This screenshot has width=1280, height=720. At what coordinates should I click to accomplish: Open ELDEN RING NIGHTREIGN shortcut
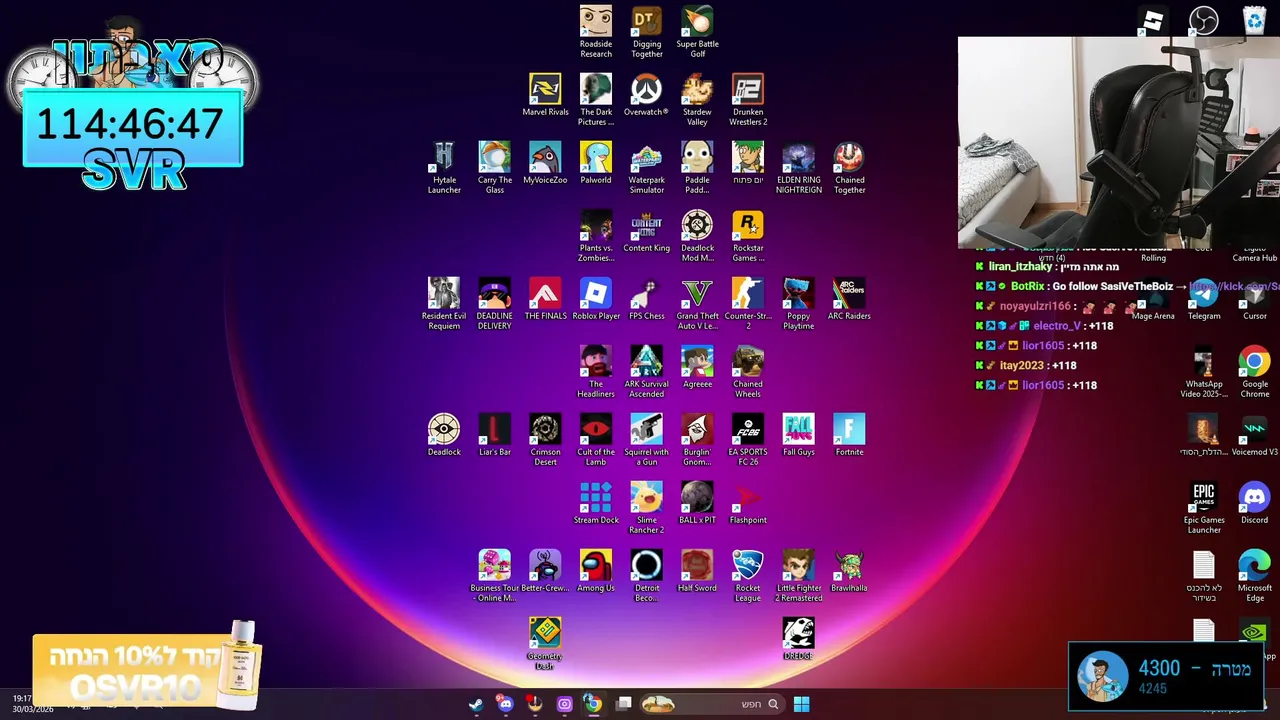point(799,167)
